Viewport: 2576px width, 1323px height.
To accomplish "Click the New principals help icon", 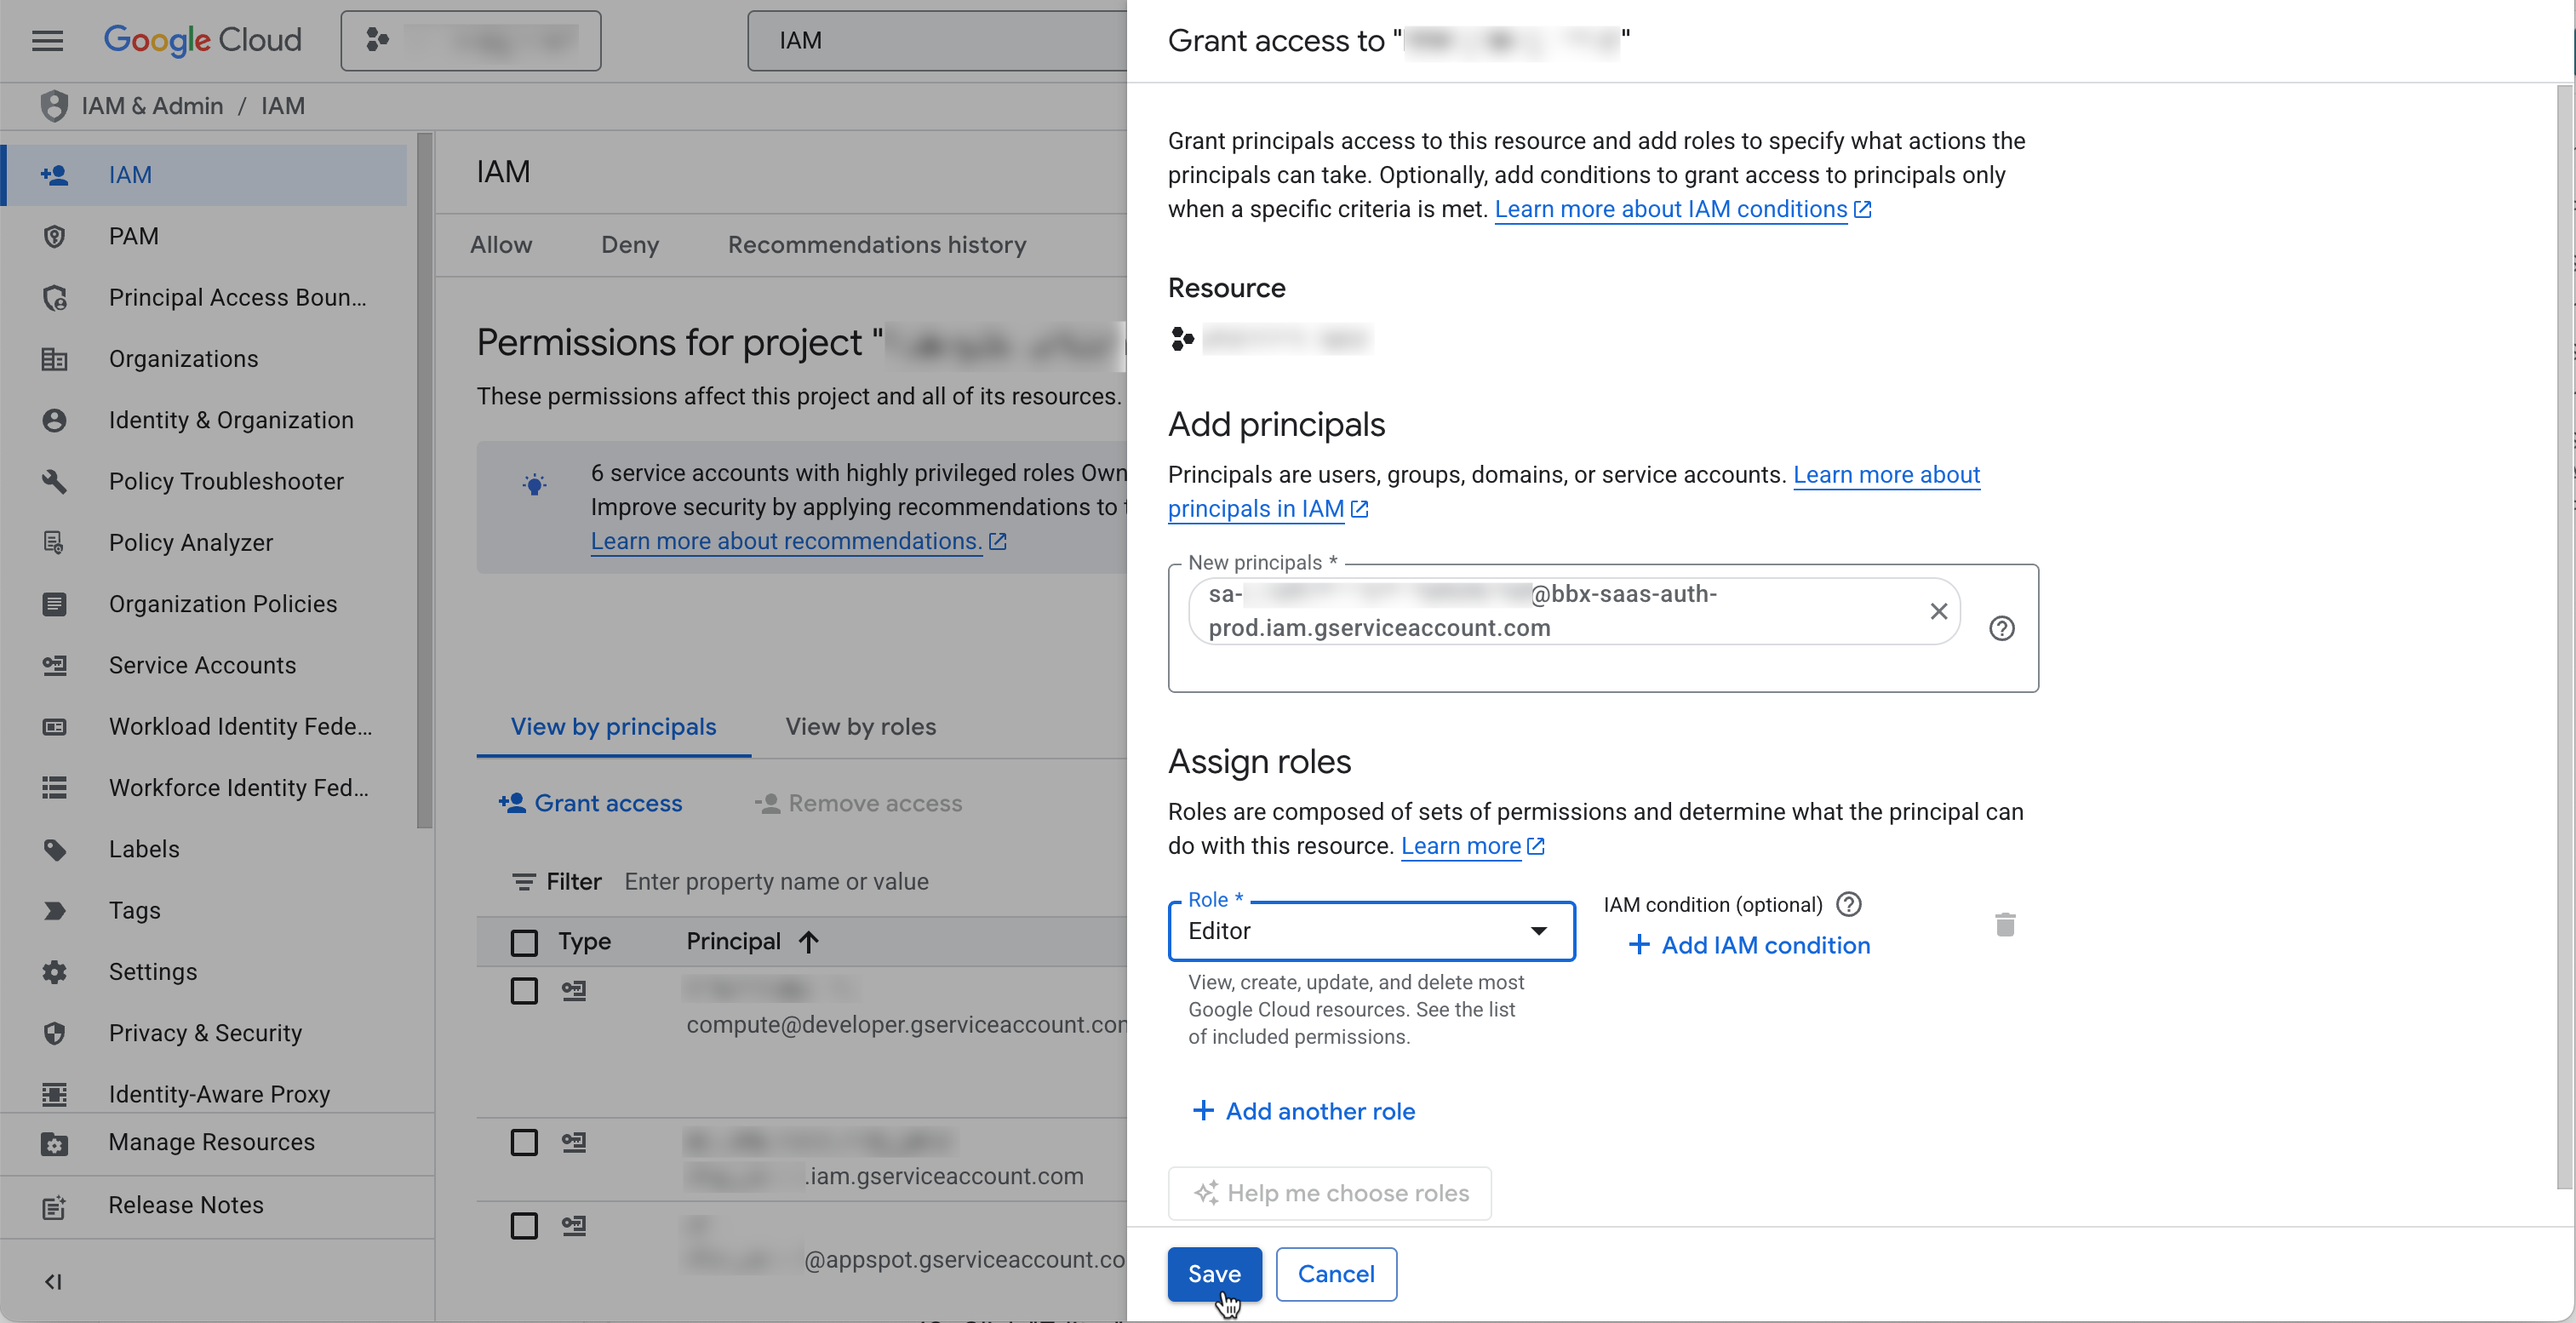I will pos(2001,629).
